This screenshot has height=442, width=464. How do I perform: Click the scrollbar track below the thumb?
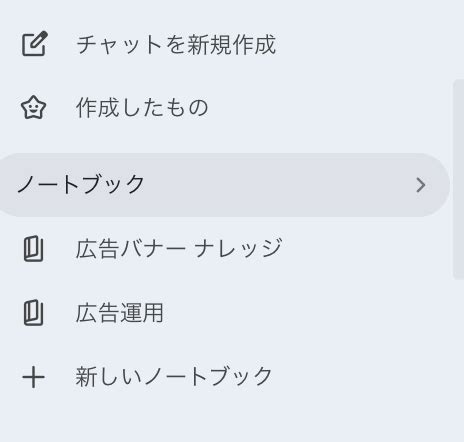click(x=459, y=360)
